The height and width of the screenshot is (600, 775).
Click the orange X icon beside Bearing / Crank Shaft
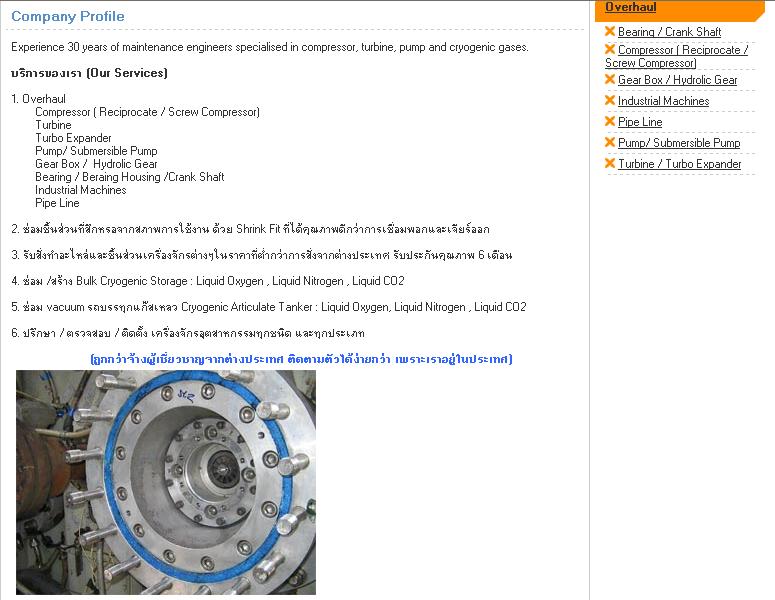click(x=610, y=31)
